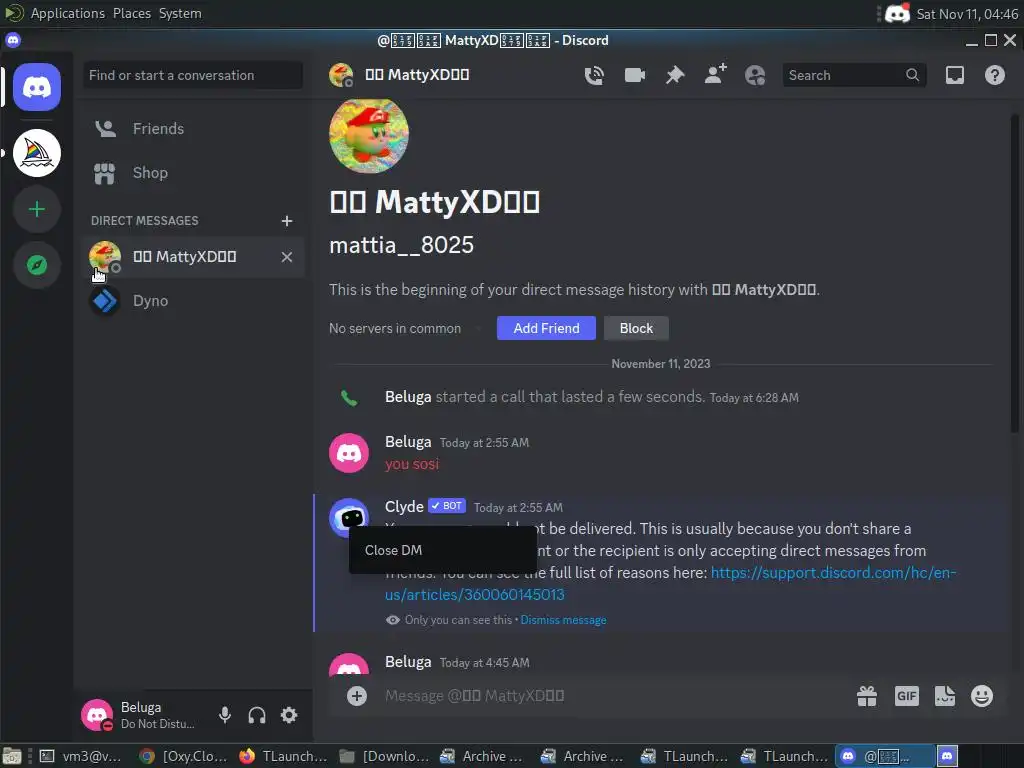Switch to [Oxy.Clo... Chrome taskbar item
Screen dimensions: 1024x768
pyautogui.click(x=184, y=756)
